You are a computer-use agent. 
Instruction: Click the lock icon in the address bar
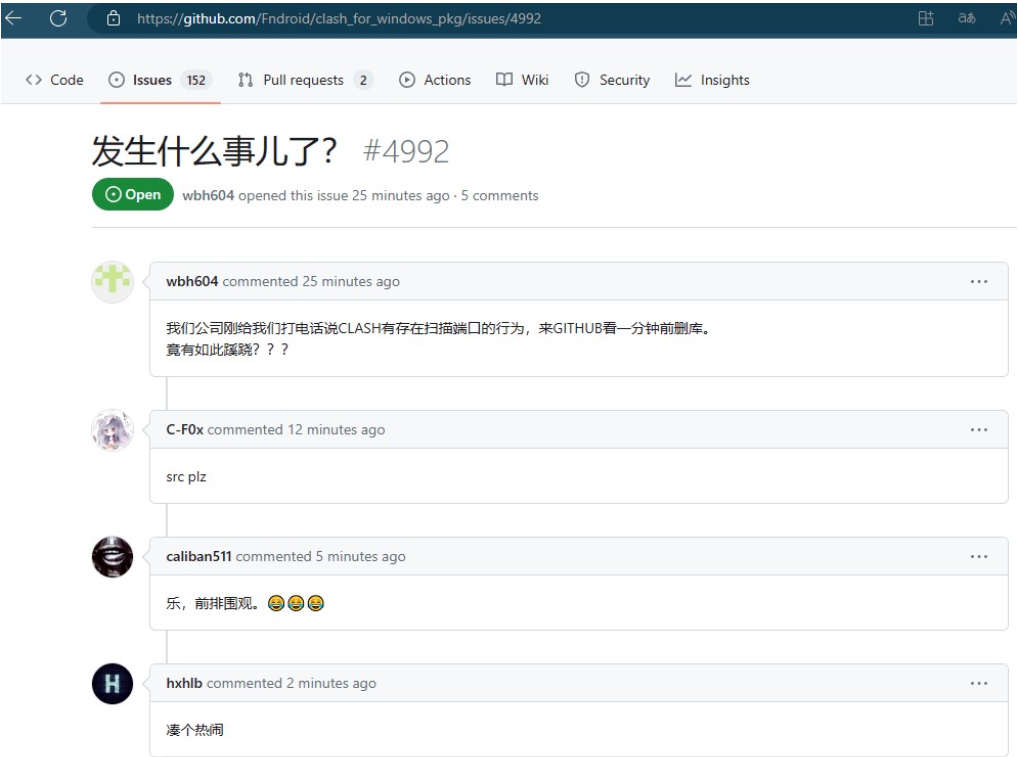(x=113, y=18)
